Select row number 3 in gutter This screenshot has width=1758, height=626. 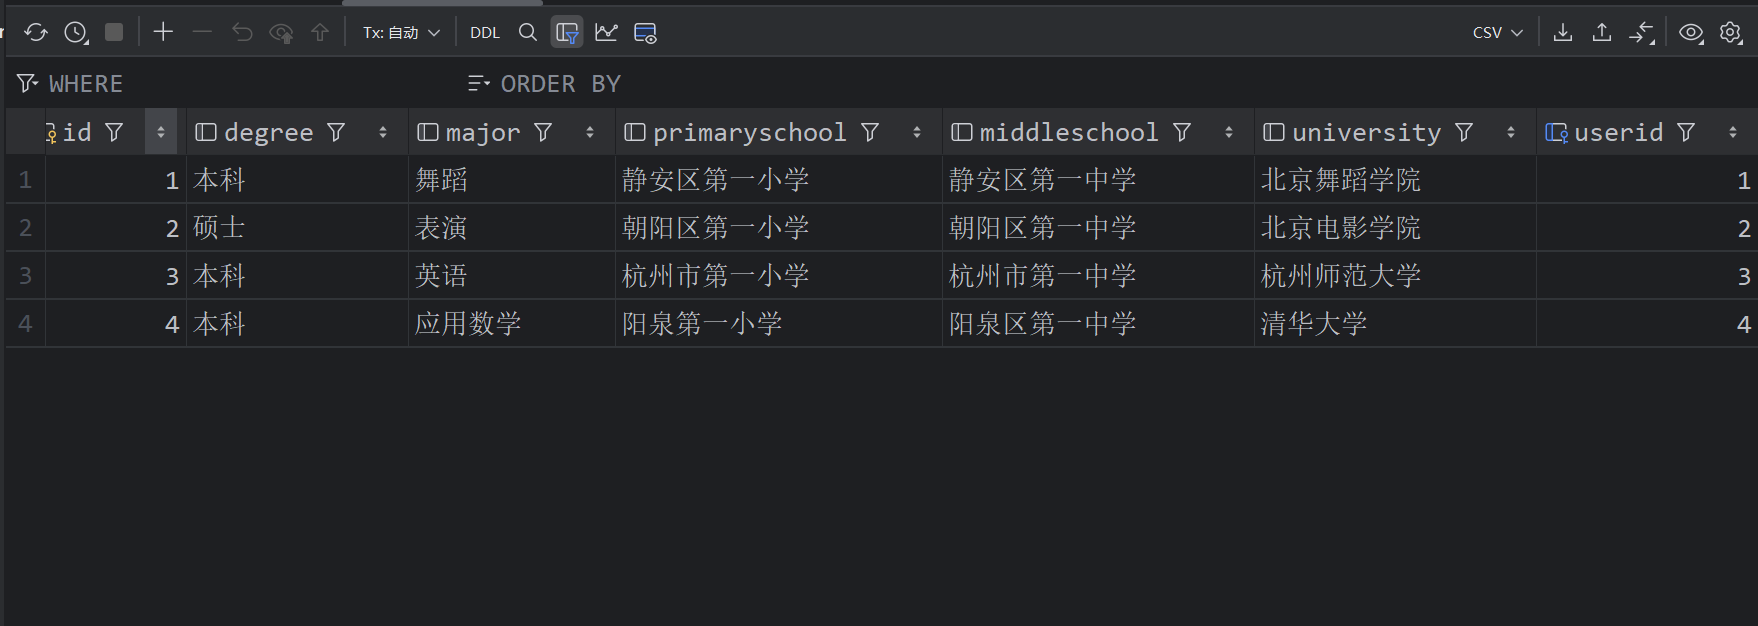coord(25,276)
